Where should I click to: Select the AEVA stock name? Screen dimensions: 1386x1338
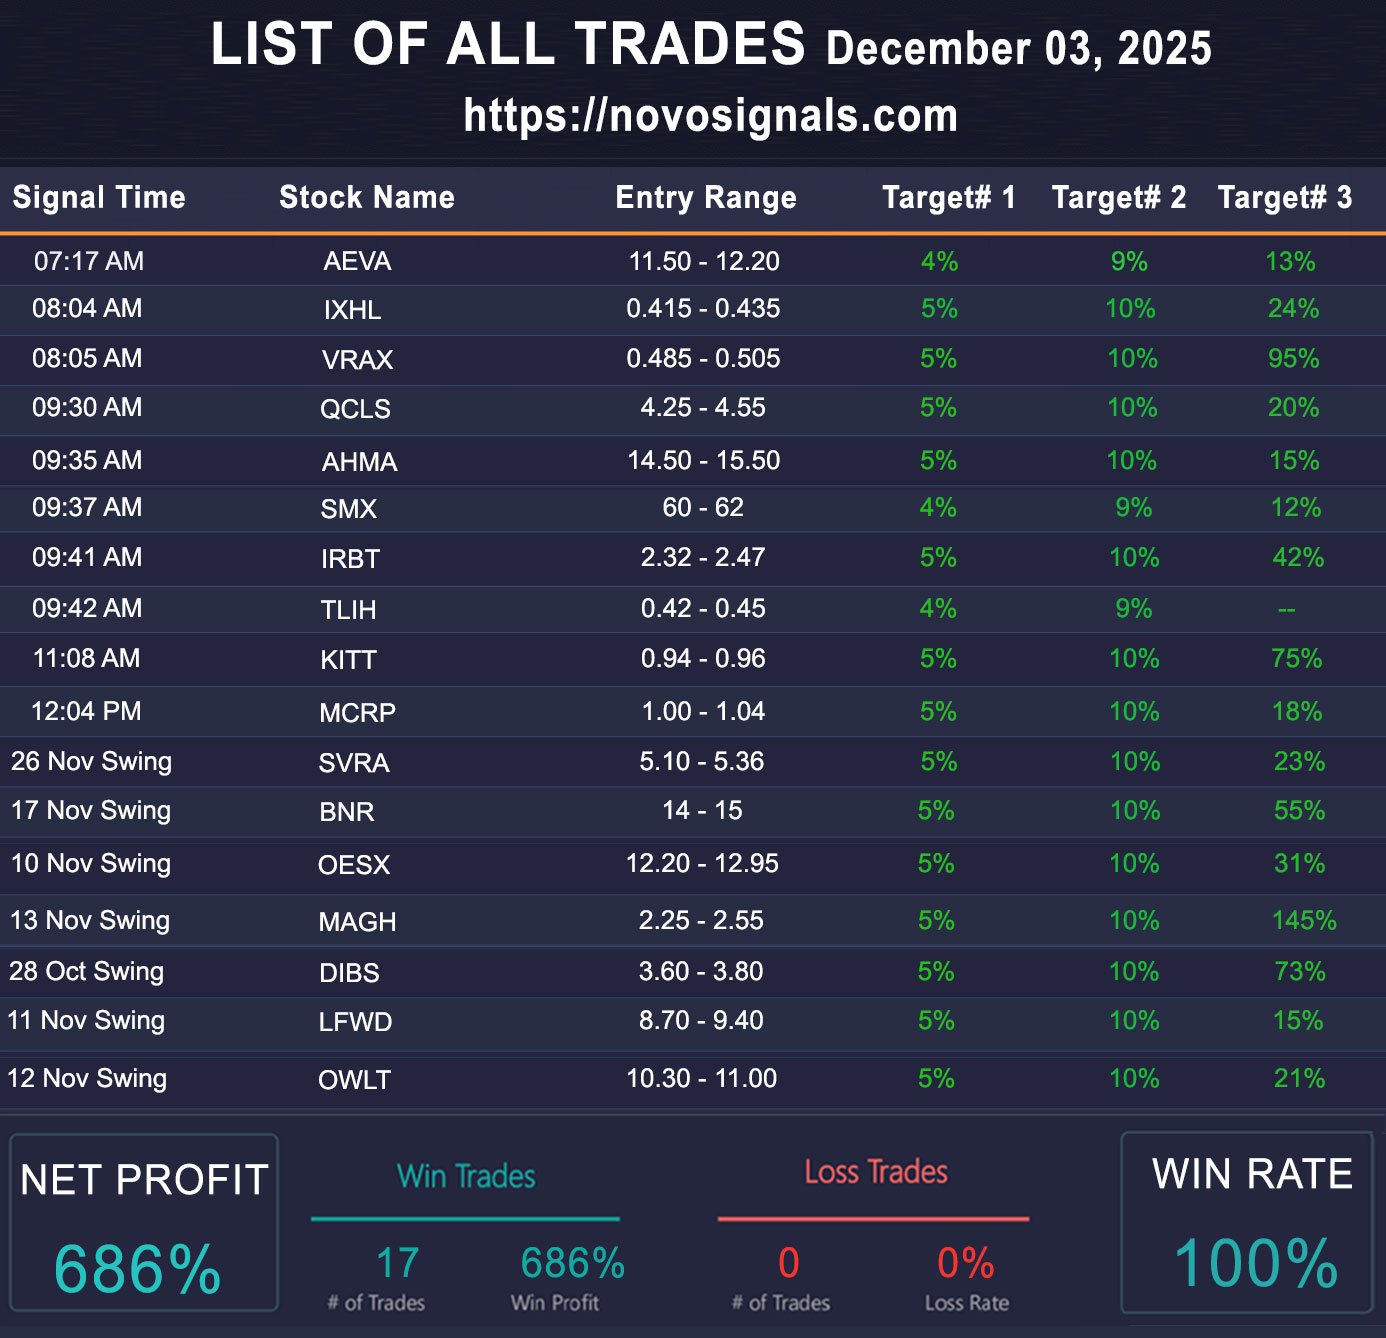pyautogui.click(x=357, y=261)
